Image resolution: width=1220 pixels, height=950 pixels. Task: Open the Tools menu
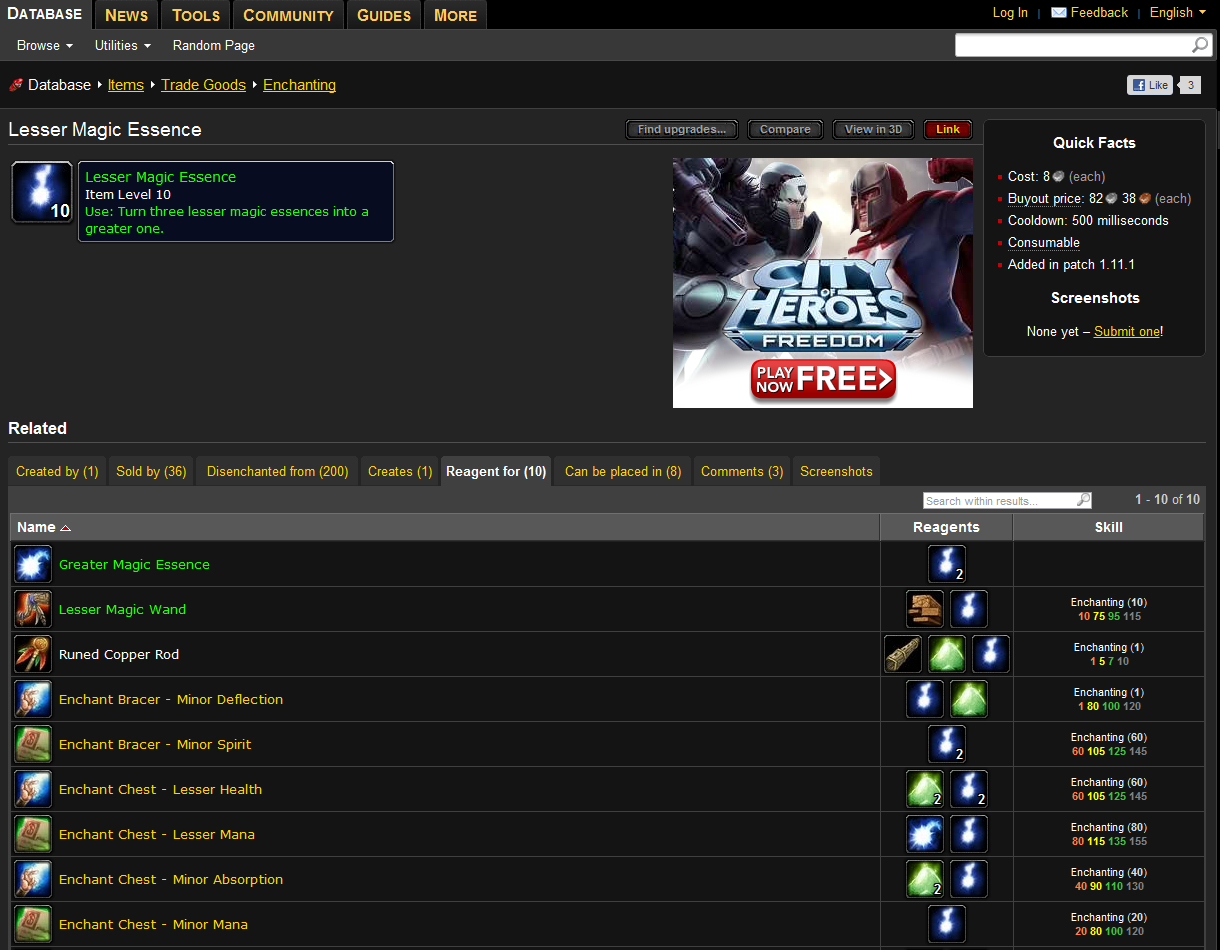[194, 14]
